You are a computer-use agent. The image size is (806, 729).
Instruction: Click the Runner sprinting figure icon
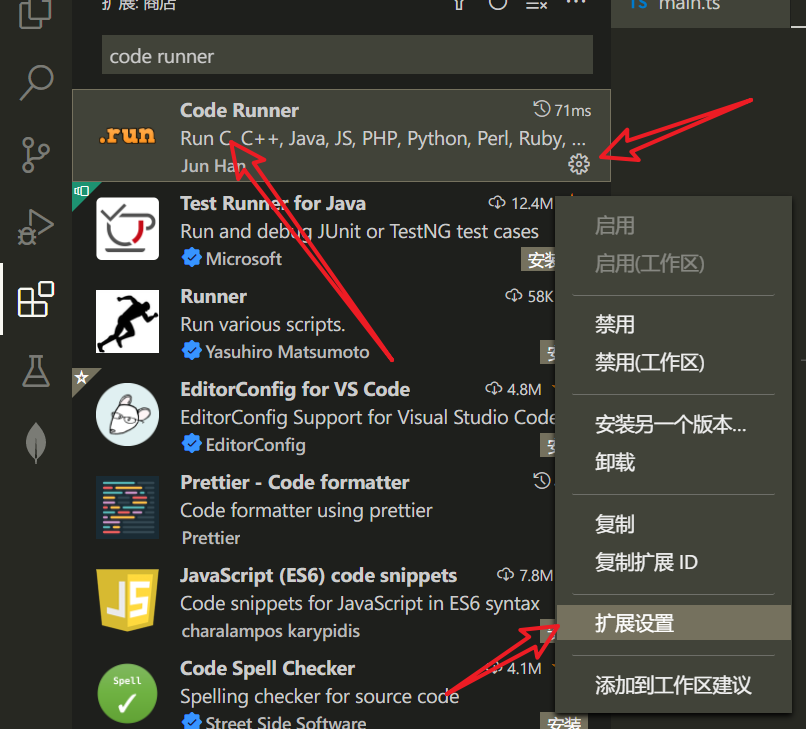pyautogui.click(x=127, y=321)
